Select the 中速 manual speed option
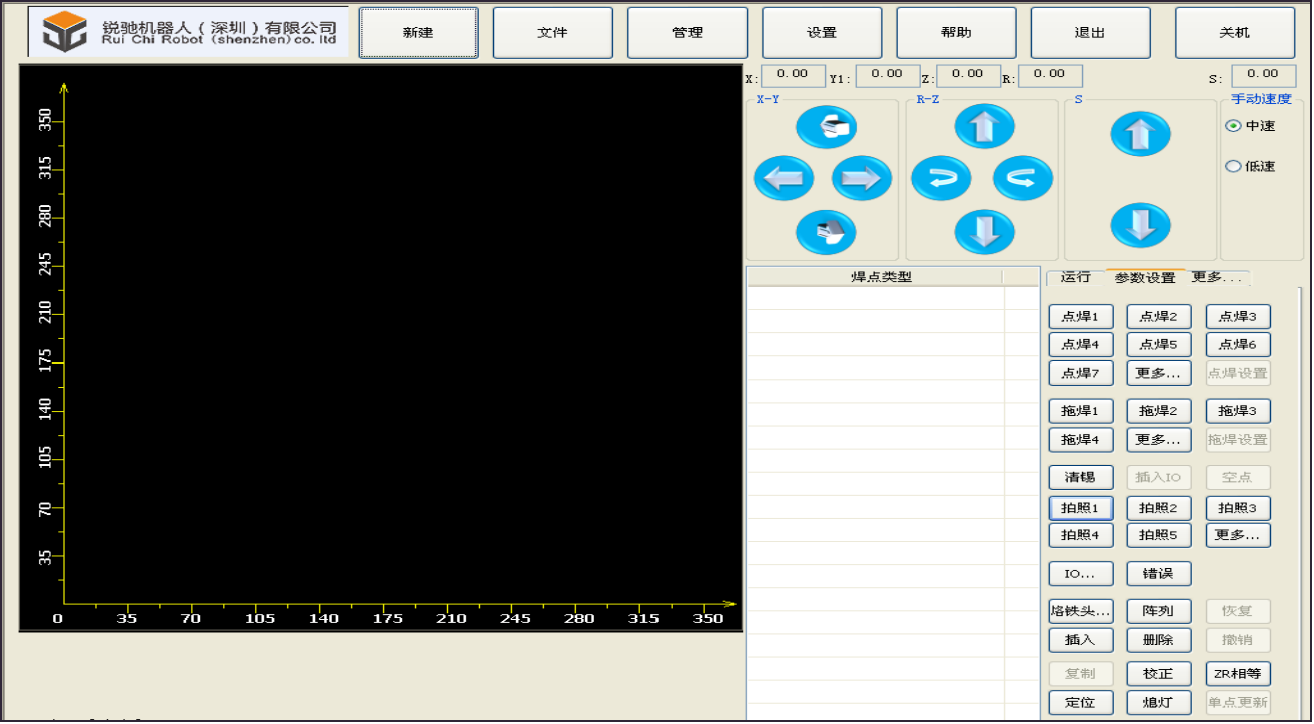Viewport: 1314px width, 724px height. (x=1234, y=126)
